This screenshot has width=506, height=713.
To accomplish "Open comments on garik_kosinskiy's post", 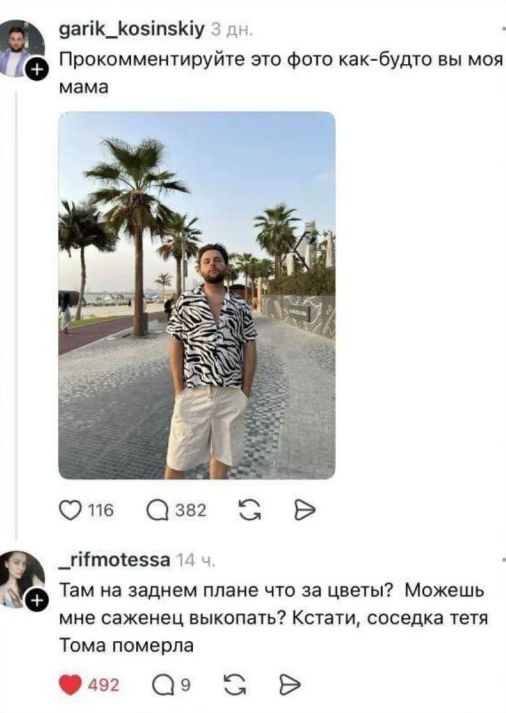I will coord(158,511).
